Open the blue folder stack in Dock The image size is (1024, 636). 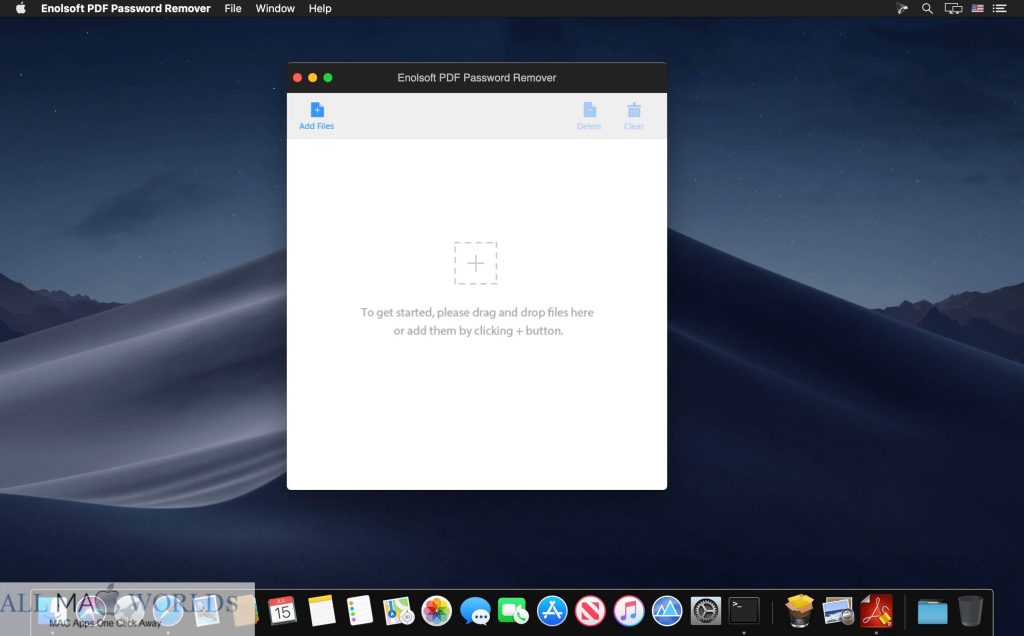pyautogui.click(x=933, y=612)
